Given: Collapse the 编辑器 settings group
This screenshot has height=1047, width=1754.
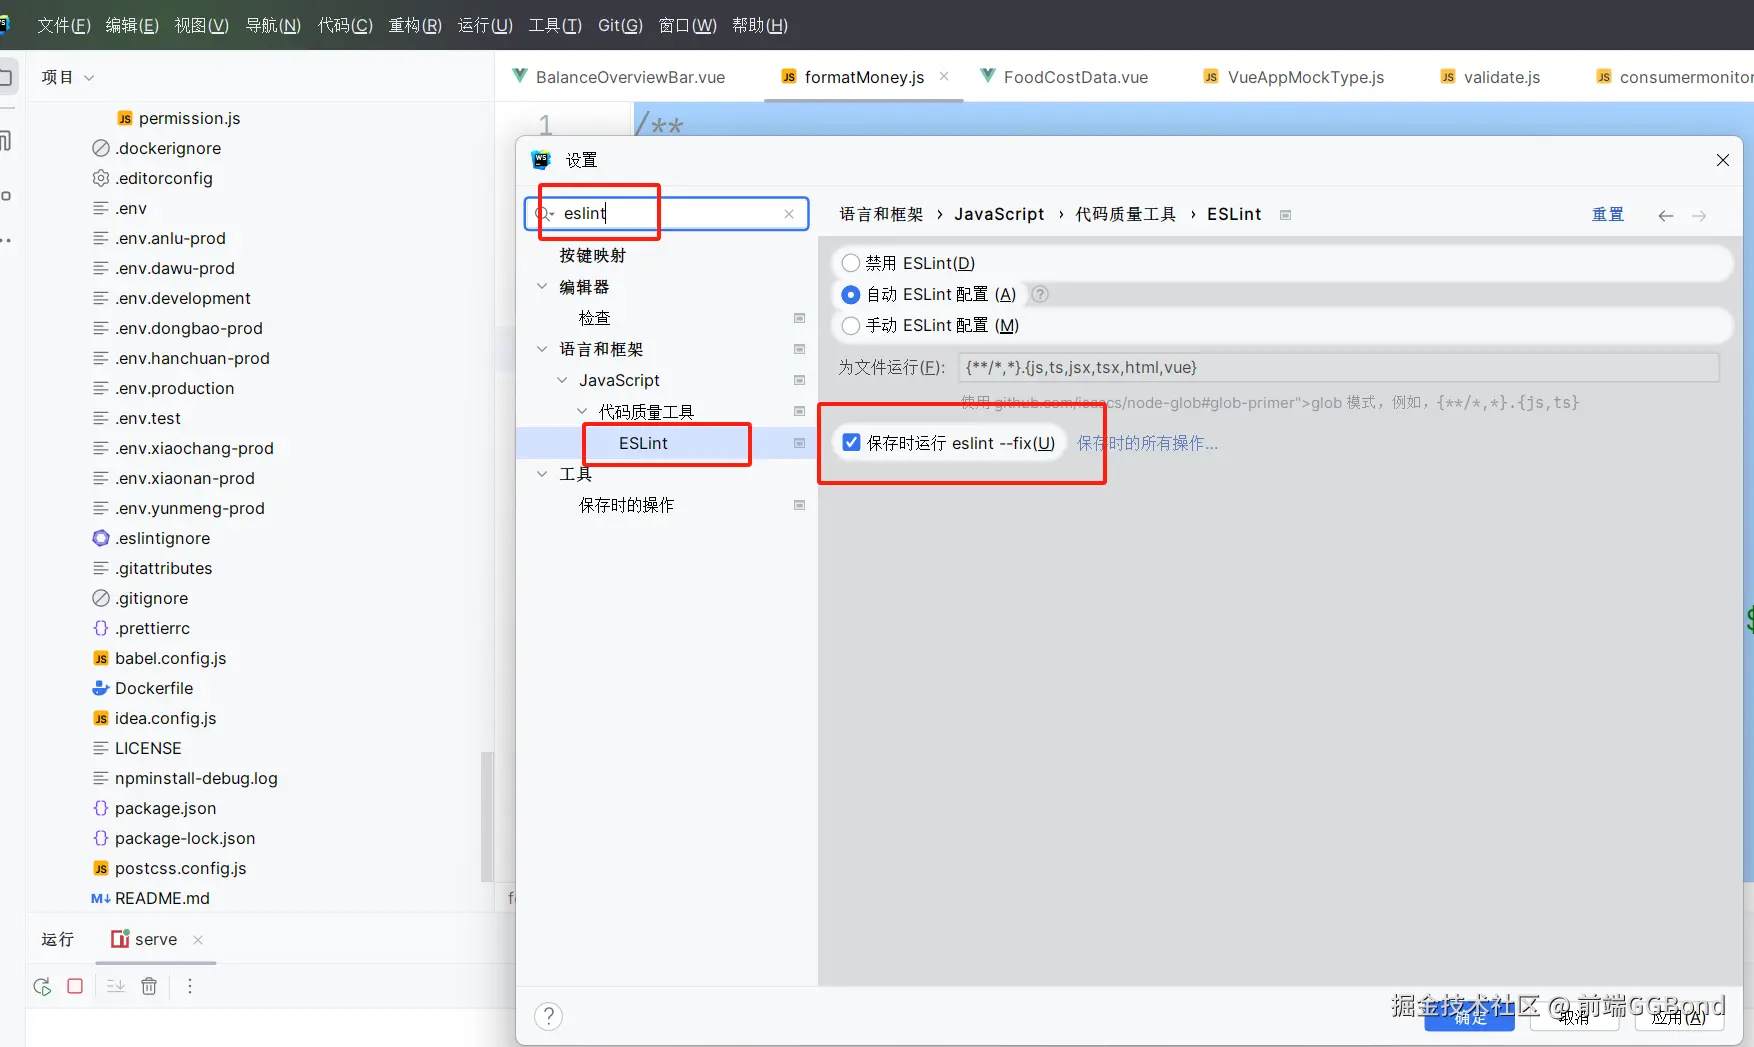Looking at the screenshot, I should pos(542,287).
